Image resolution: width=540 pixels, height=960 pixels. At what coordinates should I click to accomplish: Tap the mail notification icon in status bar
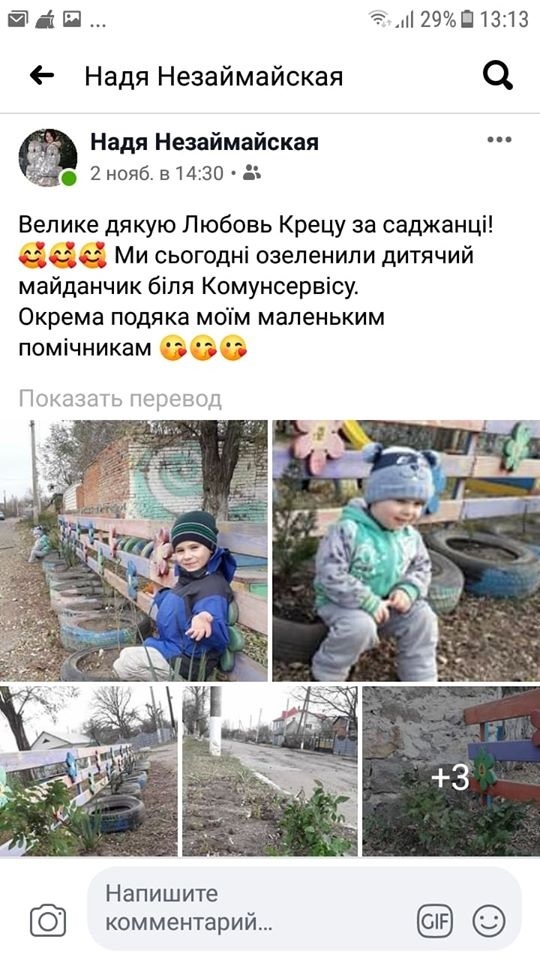click(x=18, y=20)
